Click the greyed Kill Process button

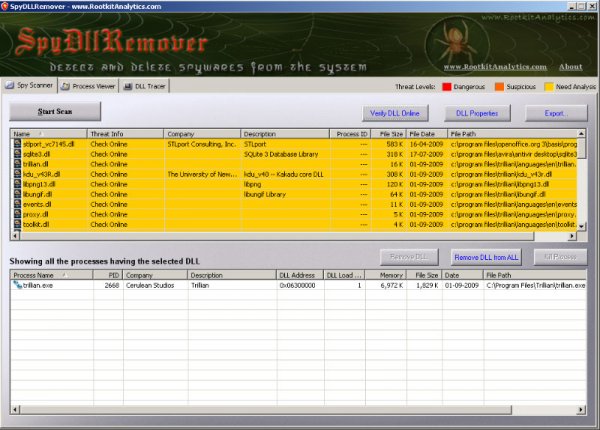(560, 257)
